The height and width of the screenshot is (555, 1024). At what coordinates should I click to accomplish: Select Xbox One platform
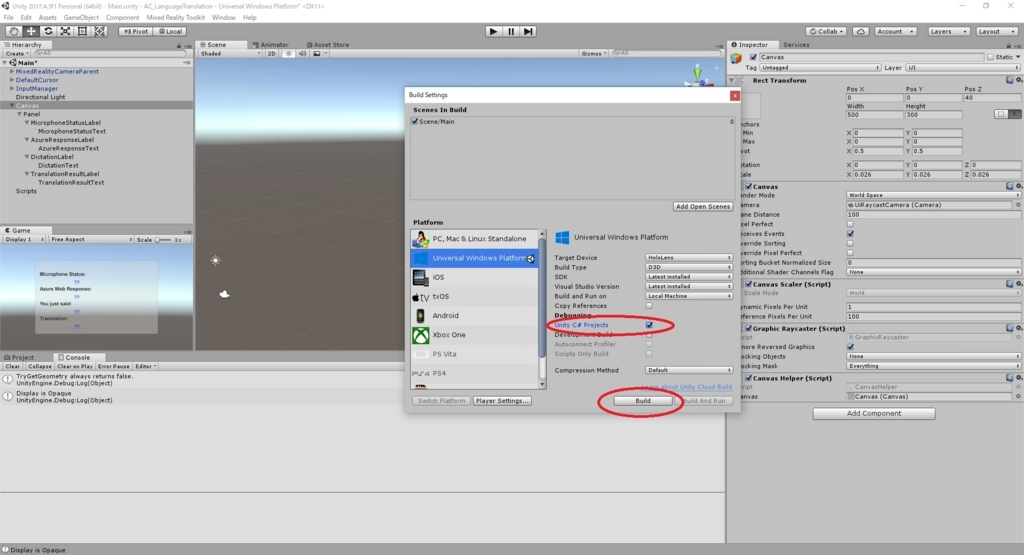474,335
